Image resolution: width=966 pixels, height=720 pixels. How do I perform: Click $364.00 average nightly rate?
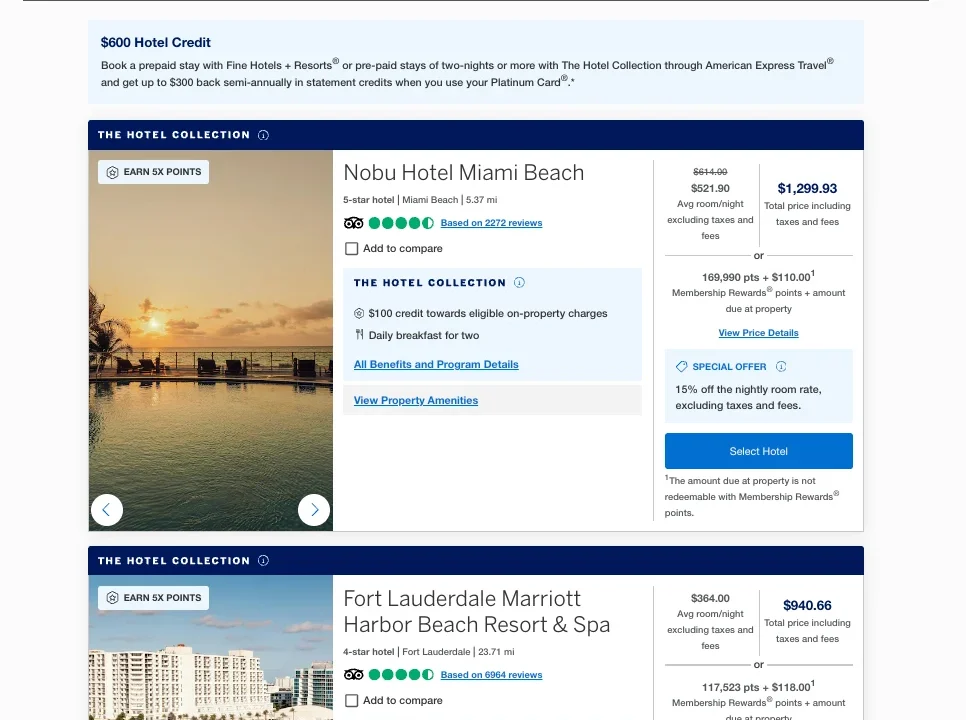[710, 599]
